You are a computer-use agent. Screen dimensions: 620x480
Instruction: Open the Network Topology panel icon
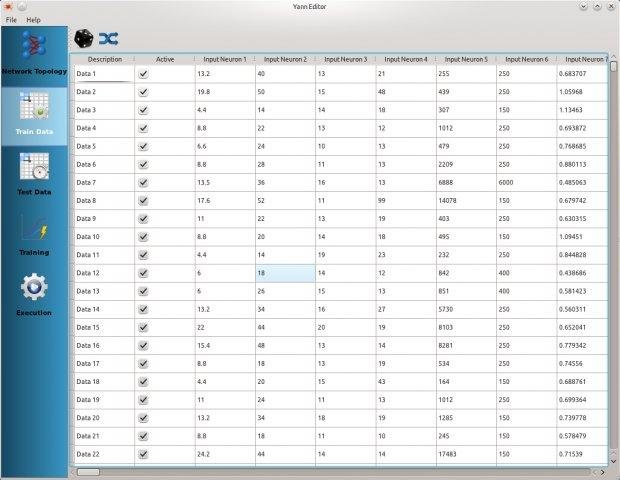pos(35,47)
